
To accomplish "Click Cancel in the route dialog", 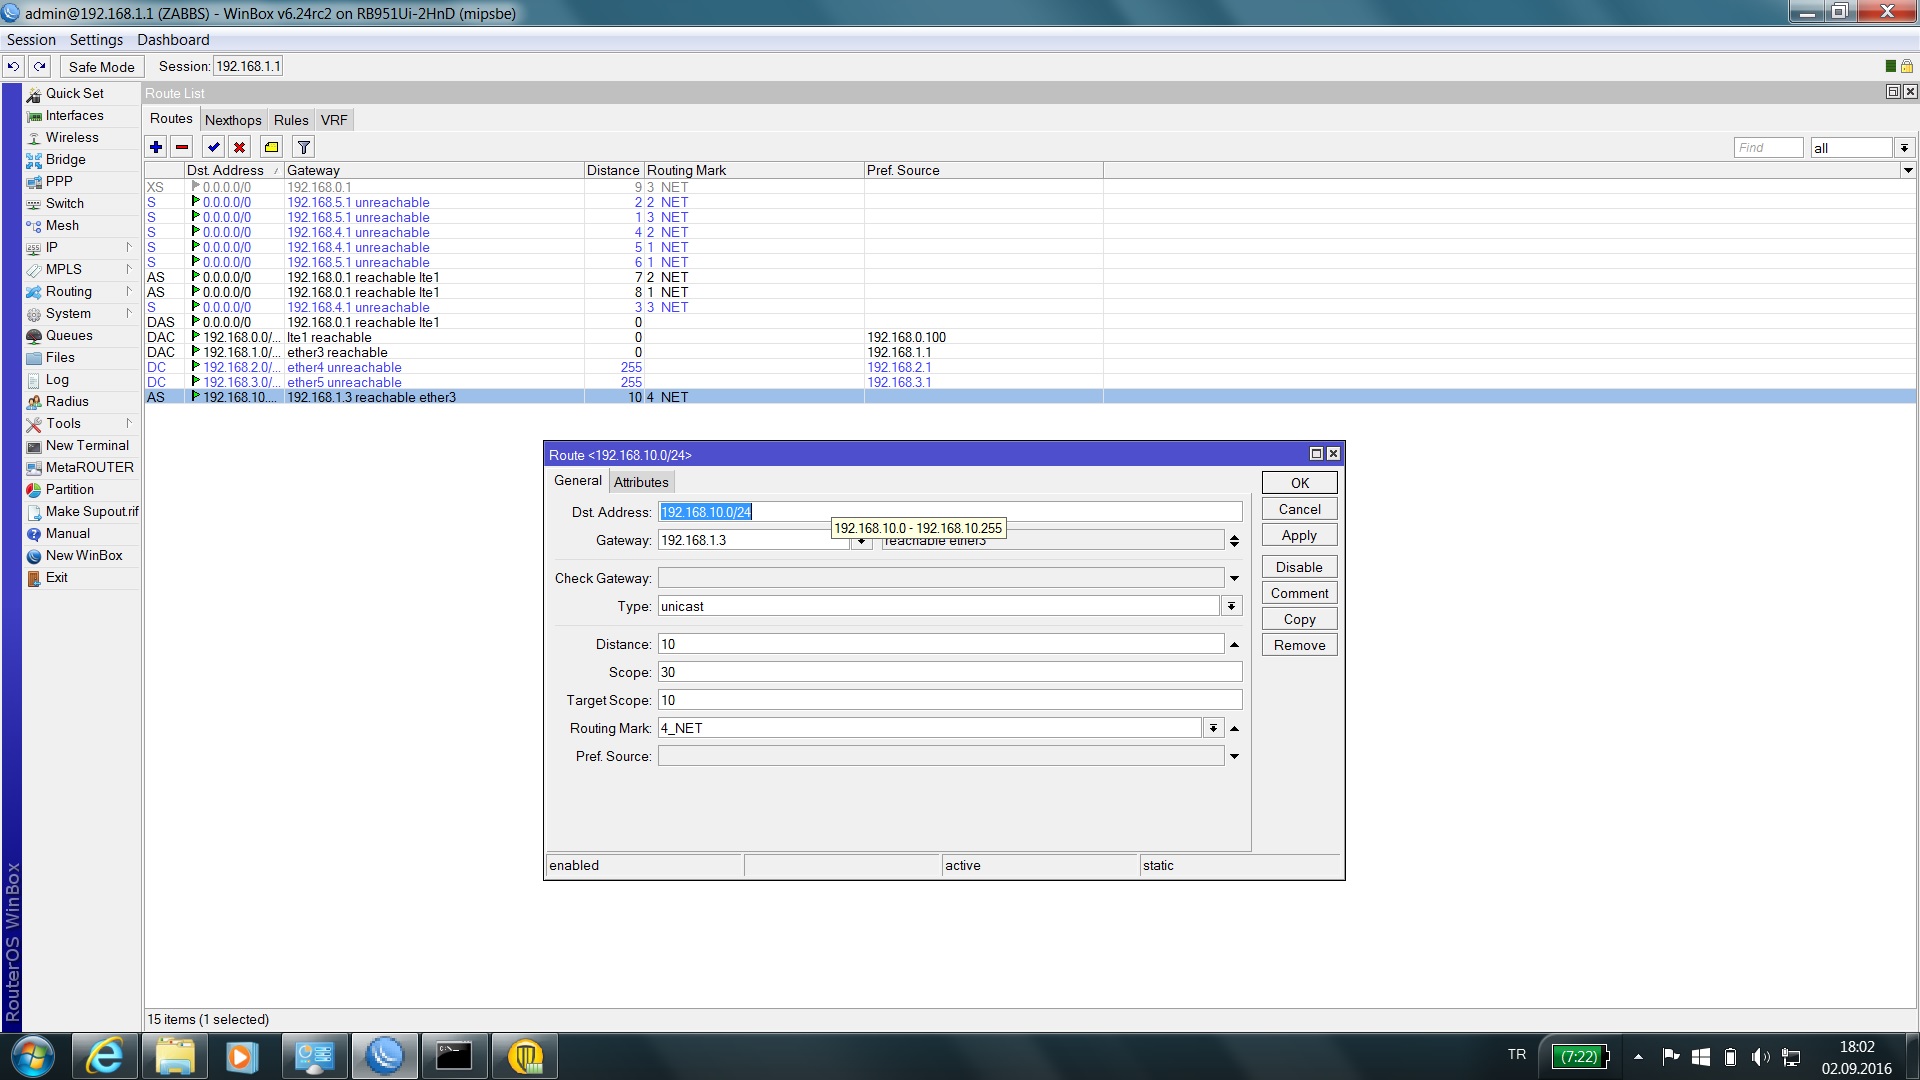I will [1299, 509].
